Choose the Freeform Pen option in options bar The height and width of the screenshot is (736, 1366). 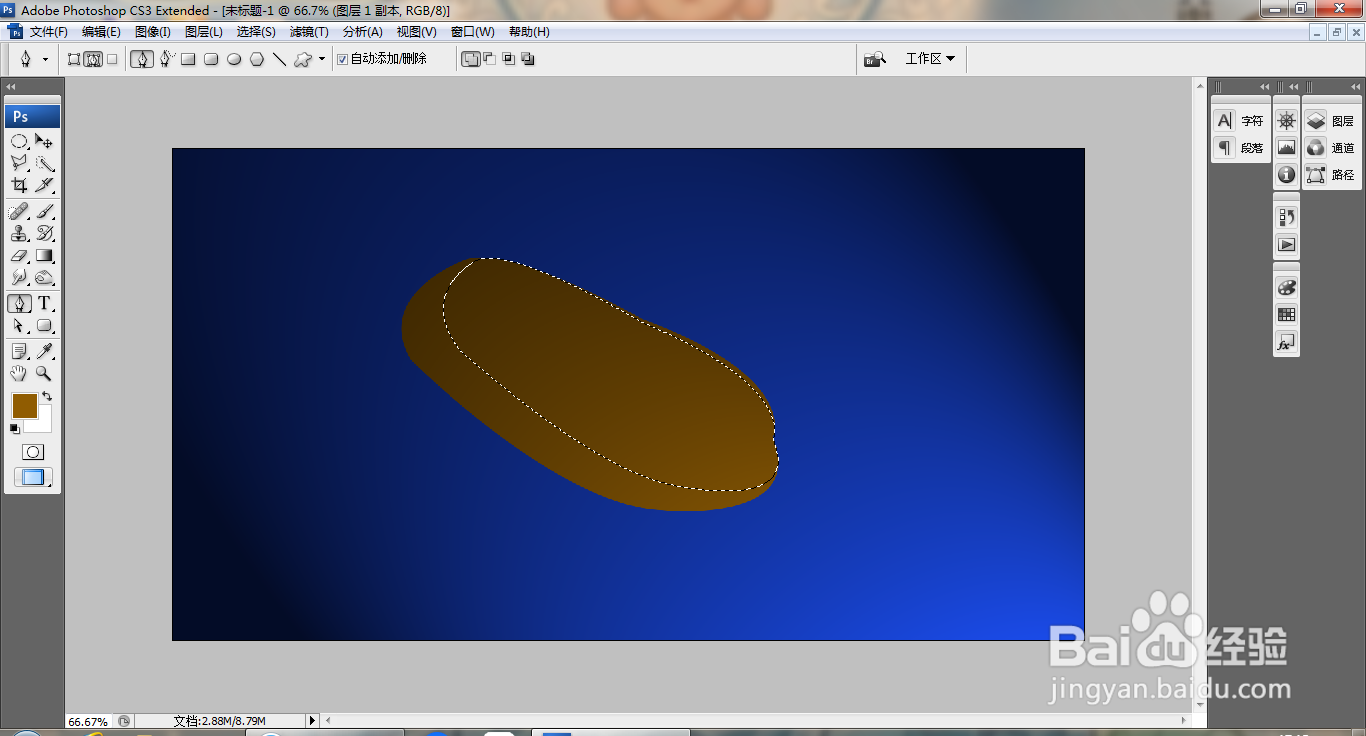pyautogui.click(x=167, y=59)
